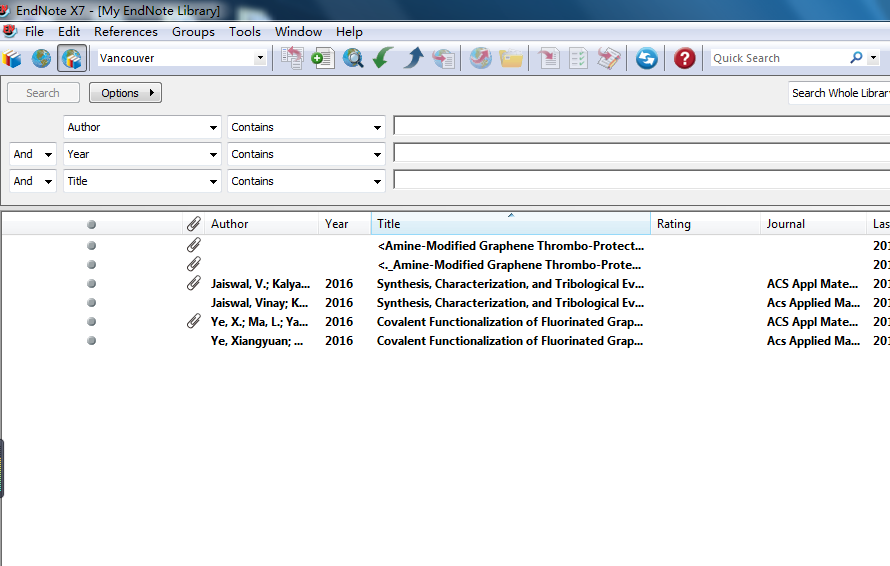Click blue Export arrow icon

(414, 58)
